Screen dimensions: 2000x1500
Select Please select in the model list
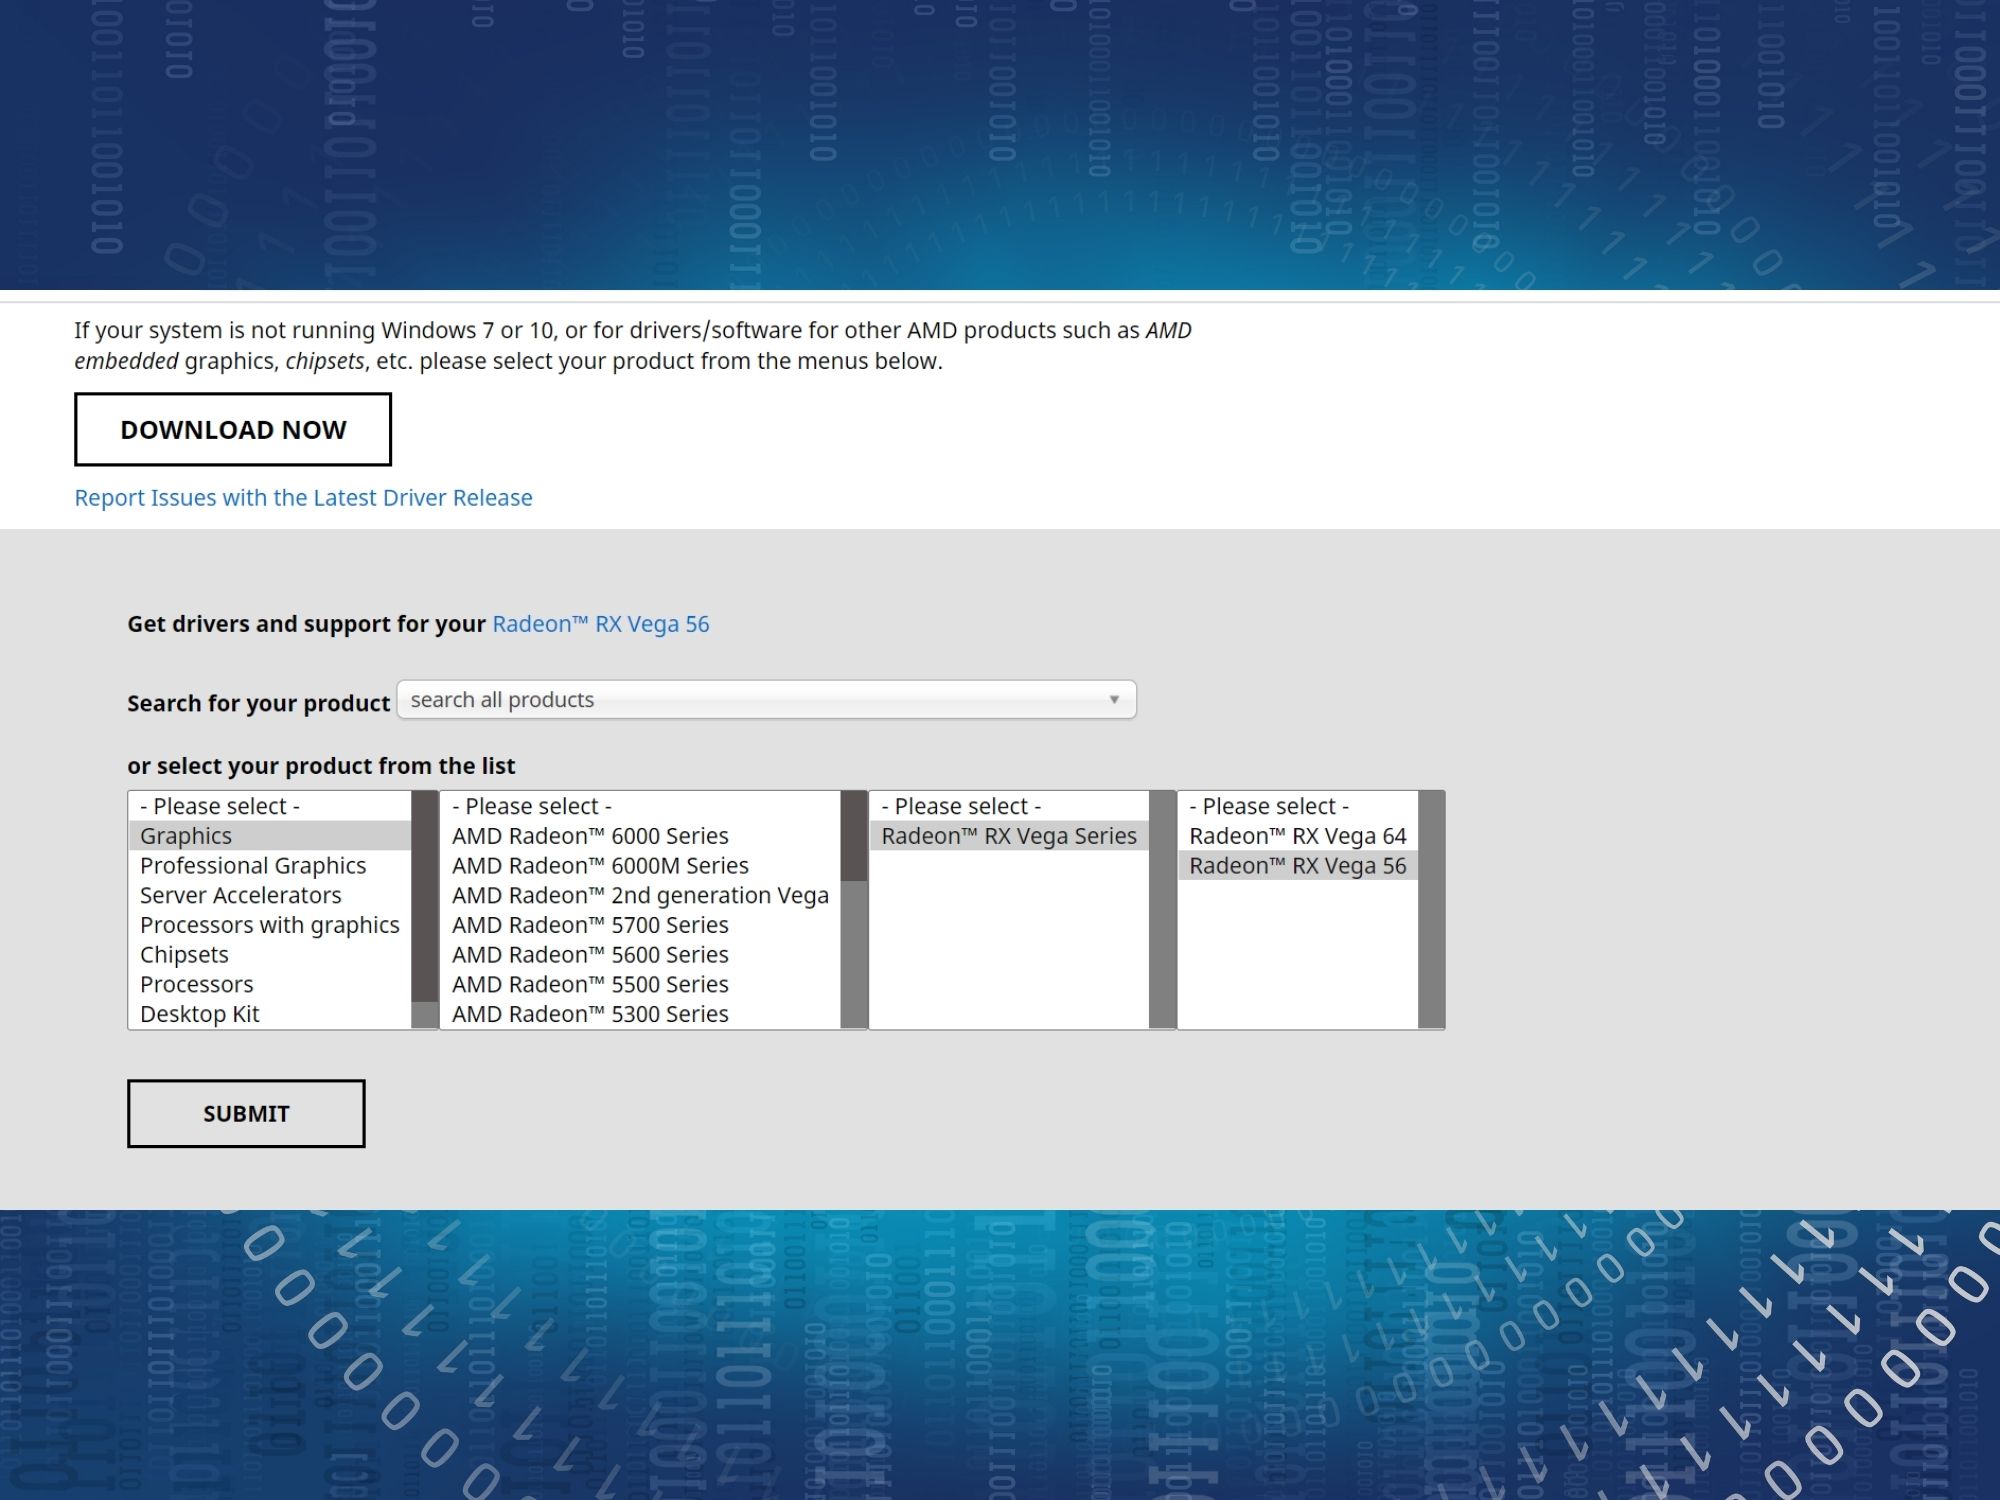(1298, 806)
